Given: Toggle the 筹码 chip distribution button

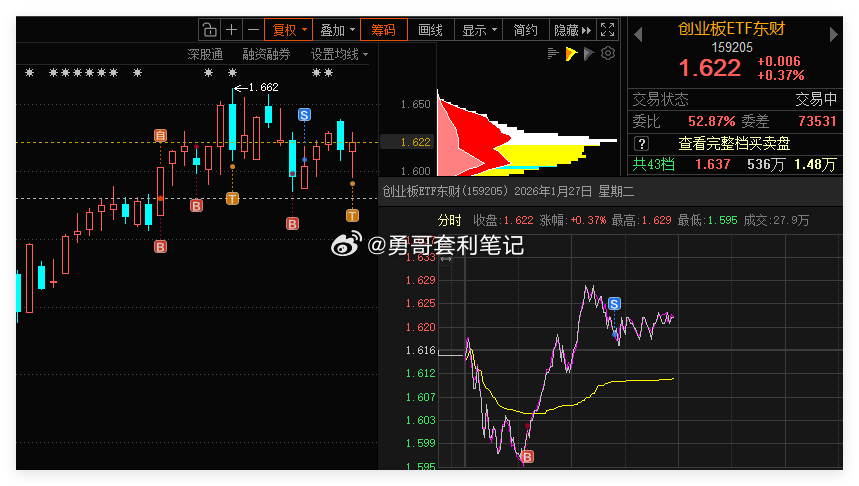Looking at the screenshot, I should coord(383,30).
